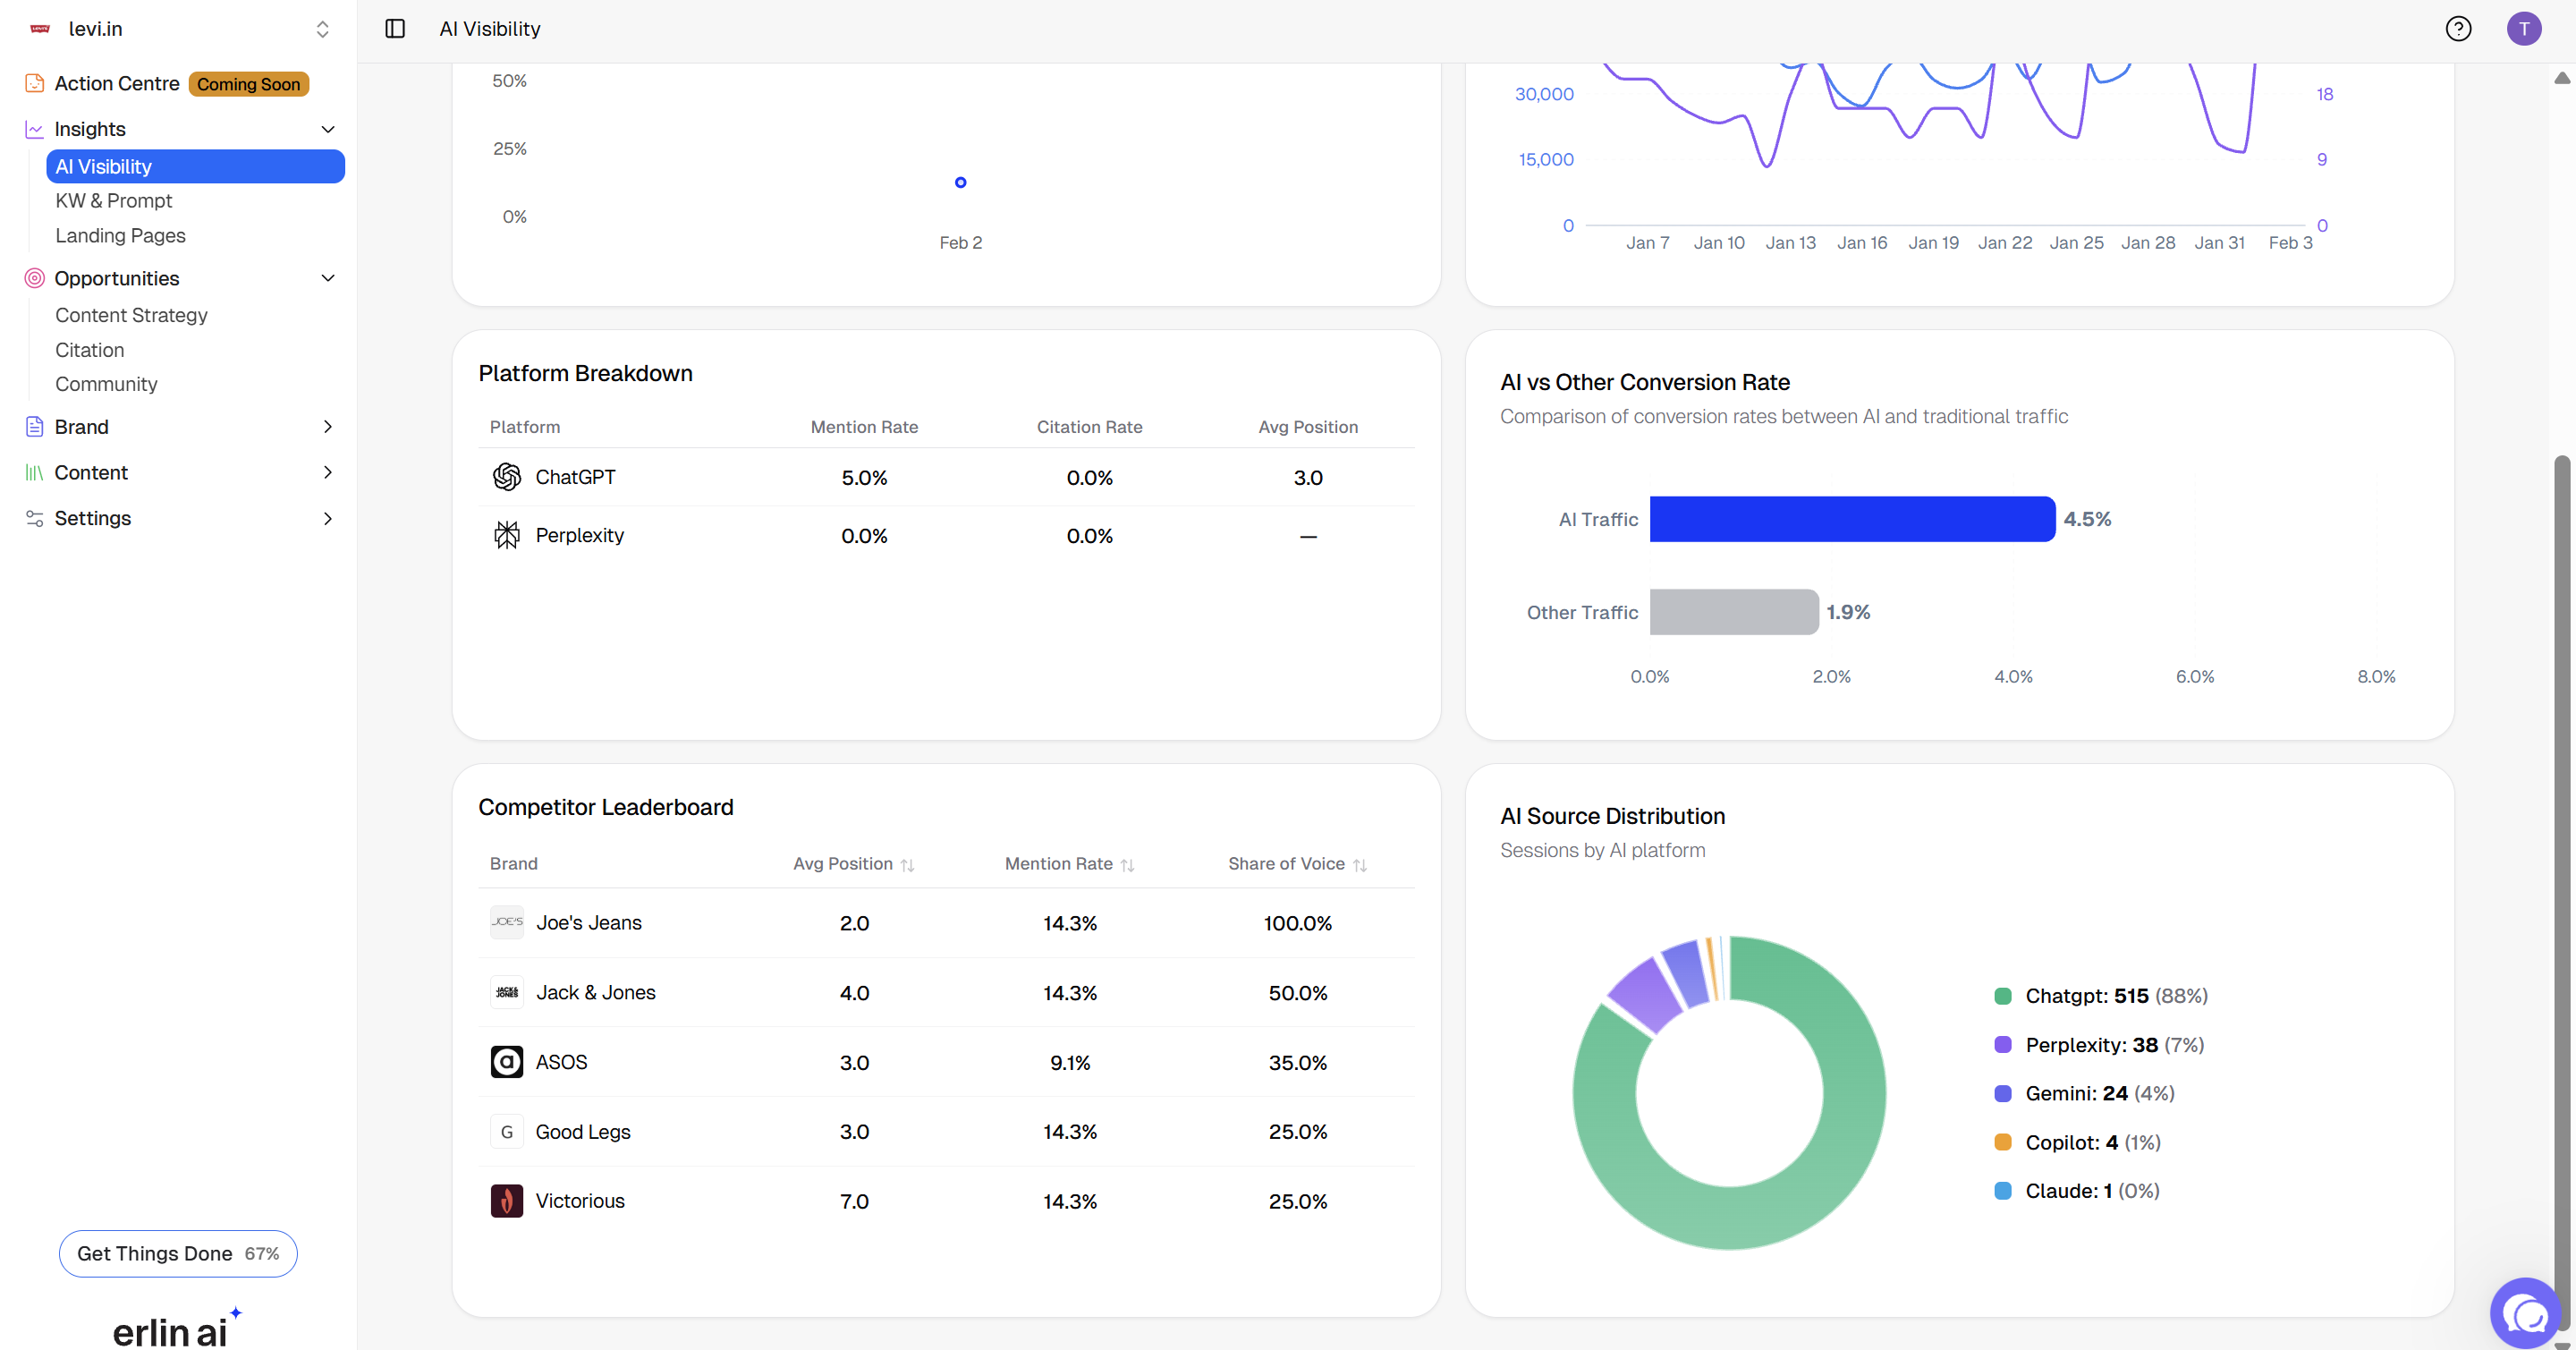This screenshot has height=1350, width=2576.
Task: Open the Citation page
Action: [90, 351]
